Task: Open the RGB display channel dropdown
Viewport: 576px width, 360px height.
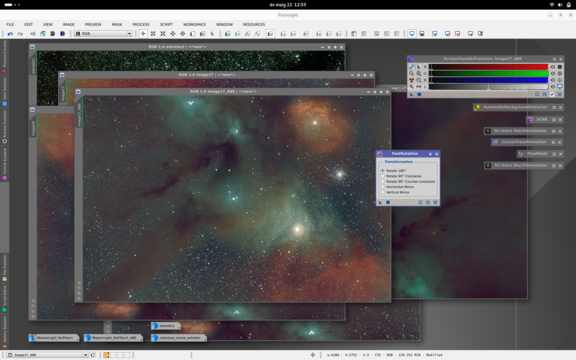Action: coord(103,33)
